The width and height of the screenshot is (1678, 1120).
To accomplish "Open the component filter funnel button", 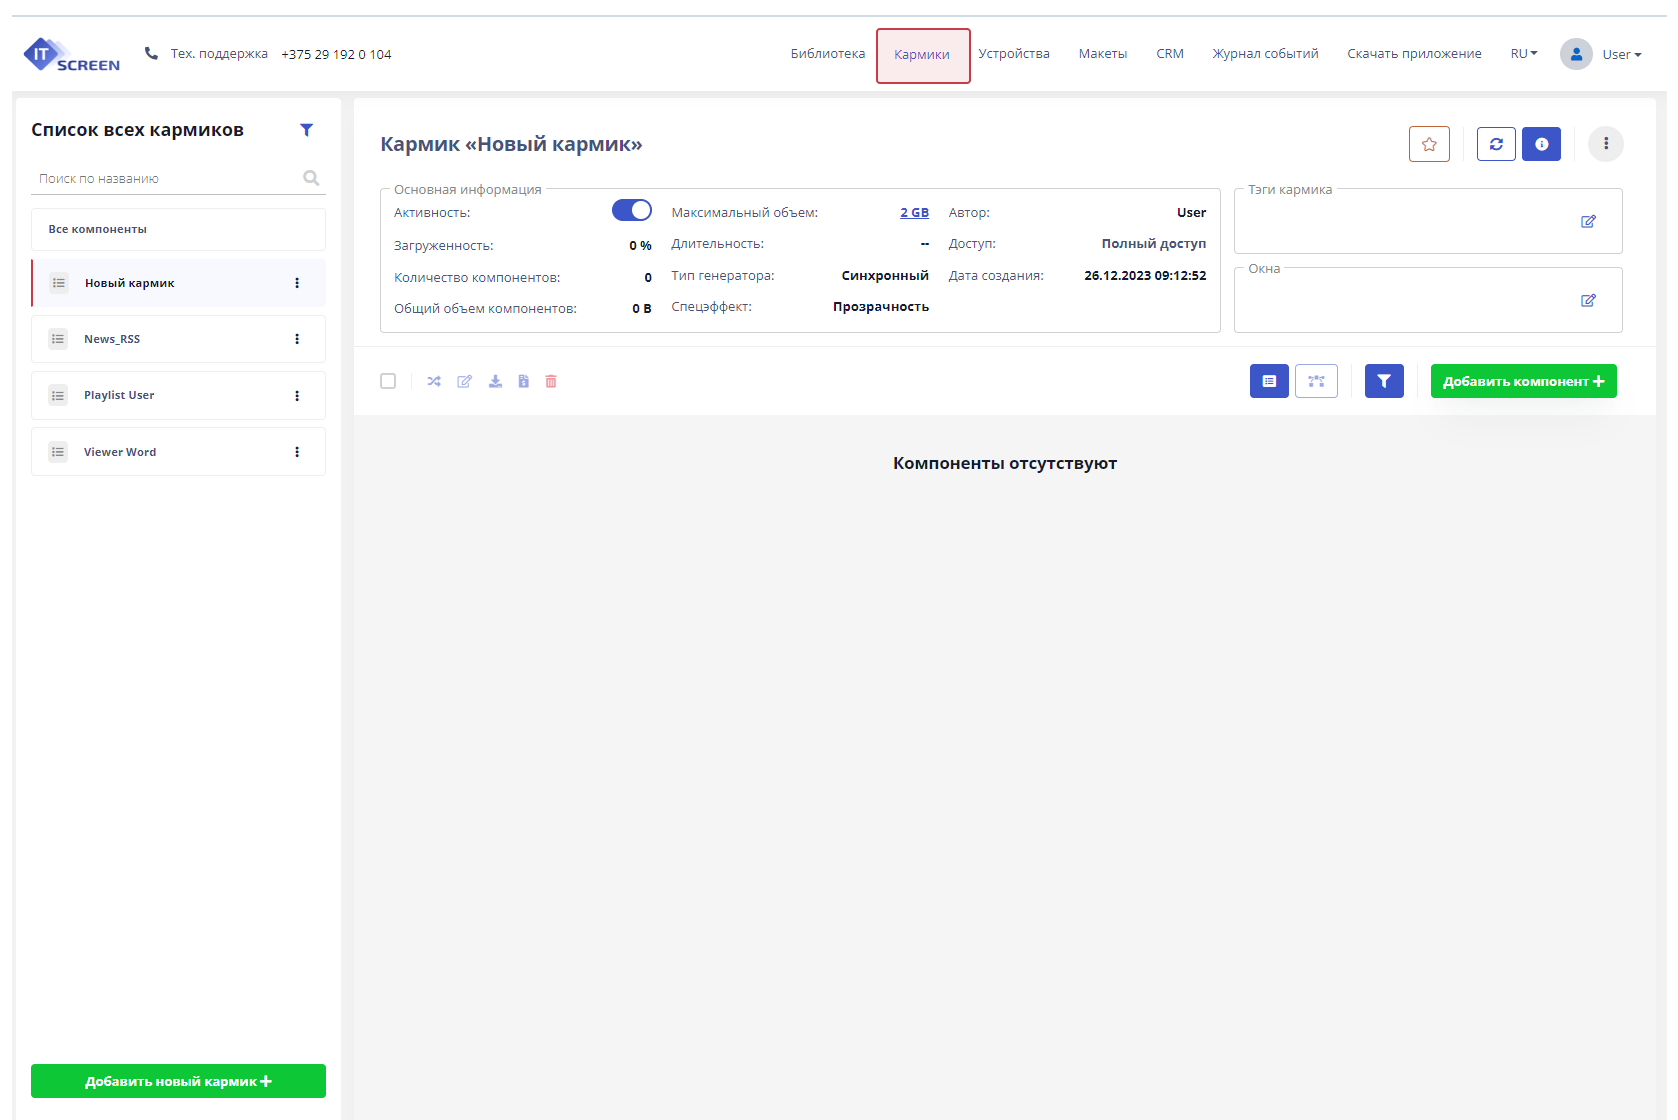I will tap(1384, 381).
